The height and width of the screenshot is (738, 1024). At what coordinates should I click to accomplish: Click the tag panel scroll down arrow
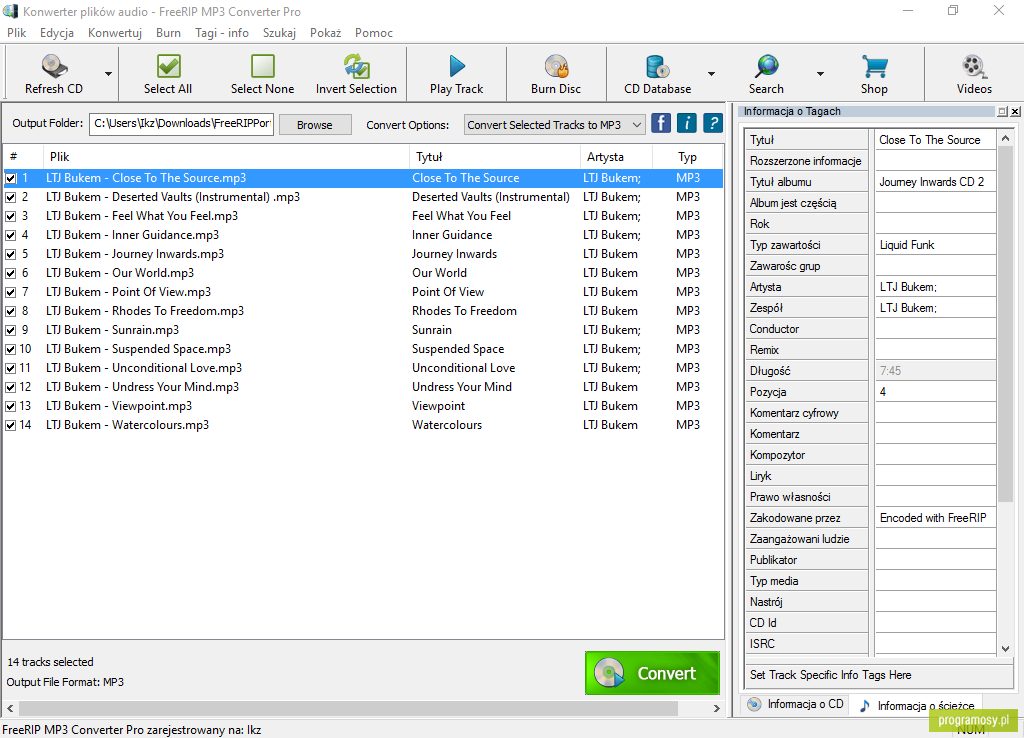coord(1006,648)
